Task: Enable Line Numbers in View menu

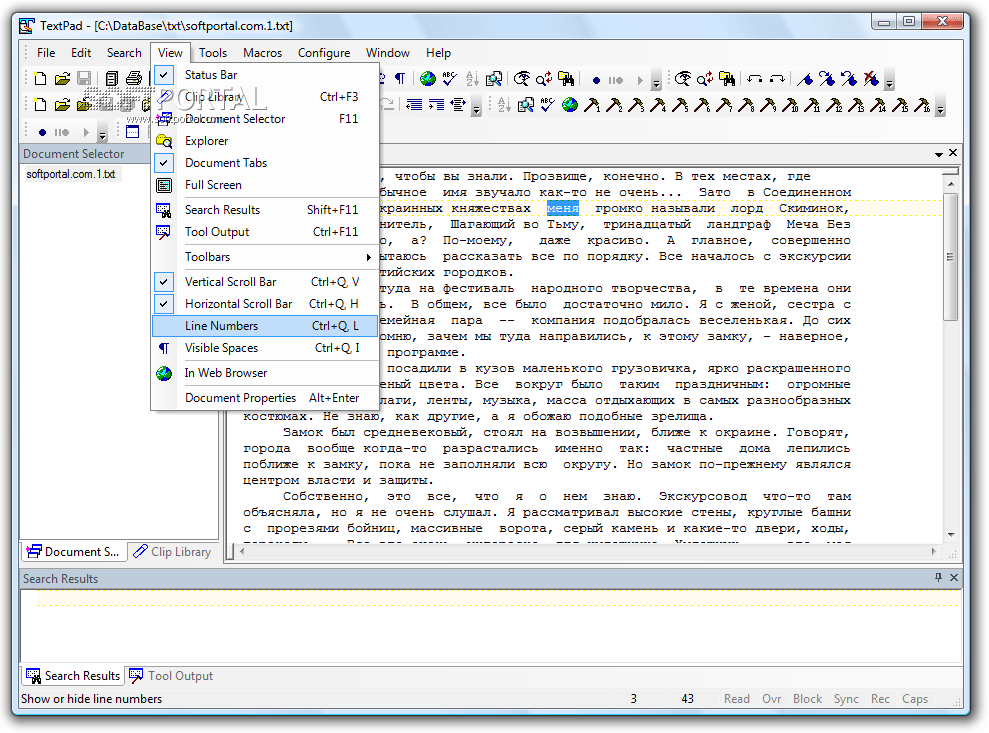Action: 265,326
